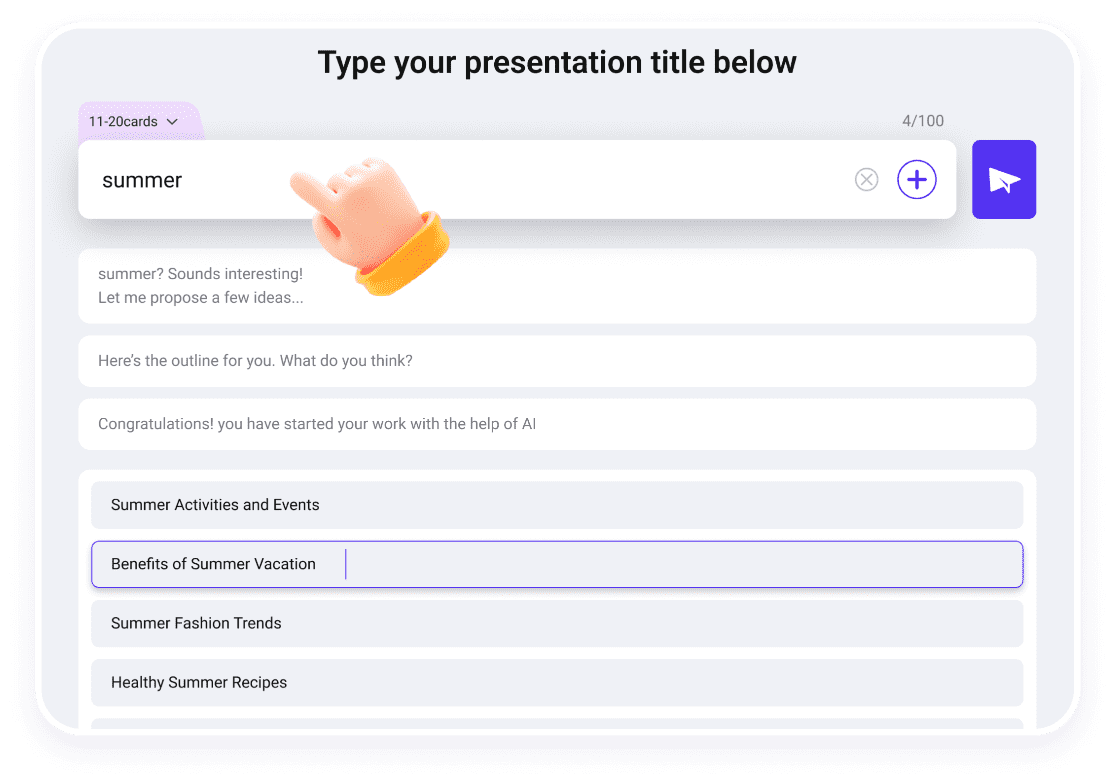The width and height of the screenshot is (1116, 784).
Task: Click the plus circle icon
Action: click(916, 180)
